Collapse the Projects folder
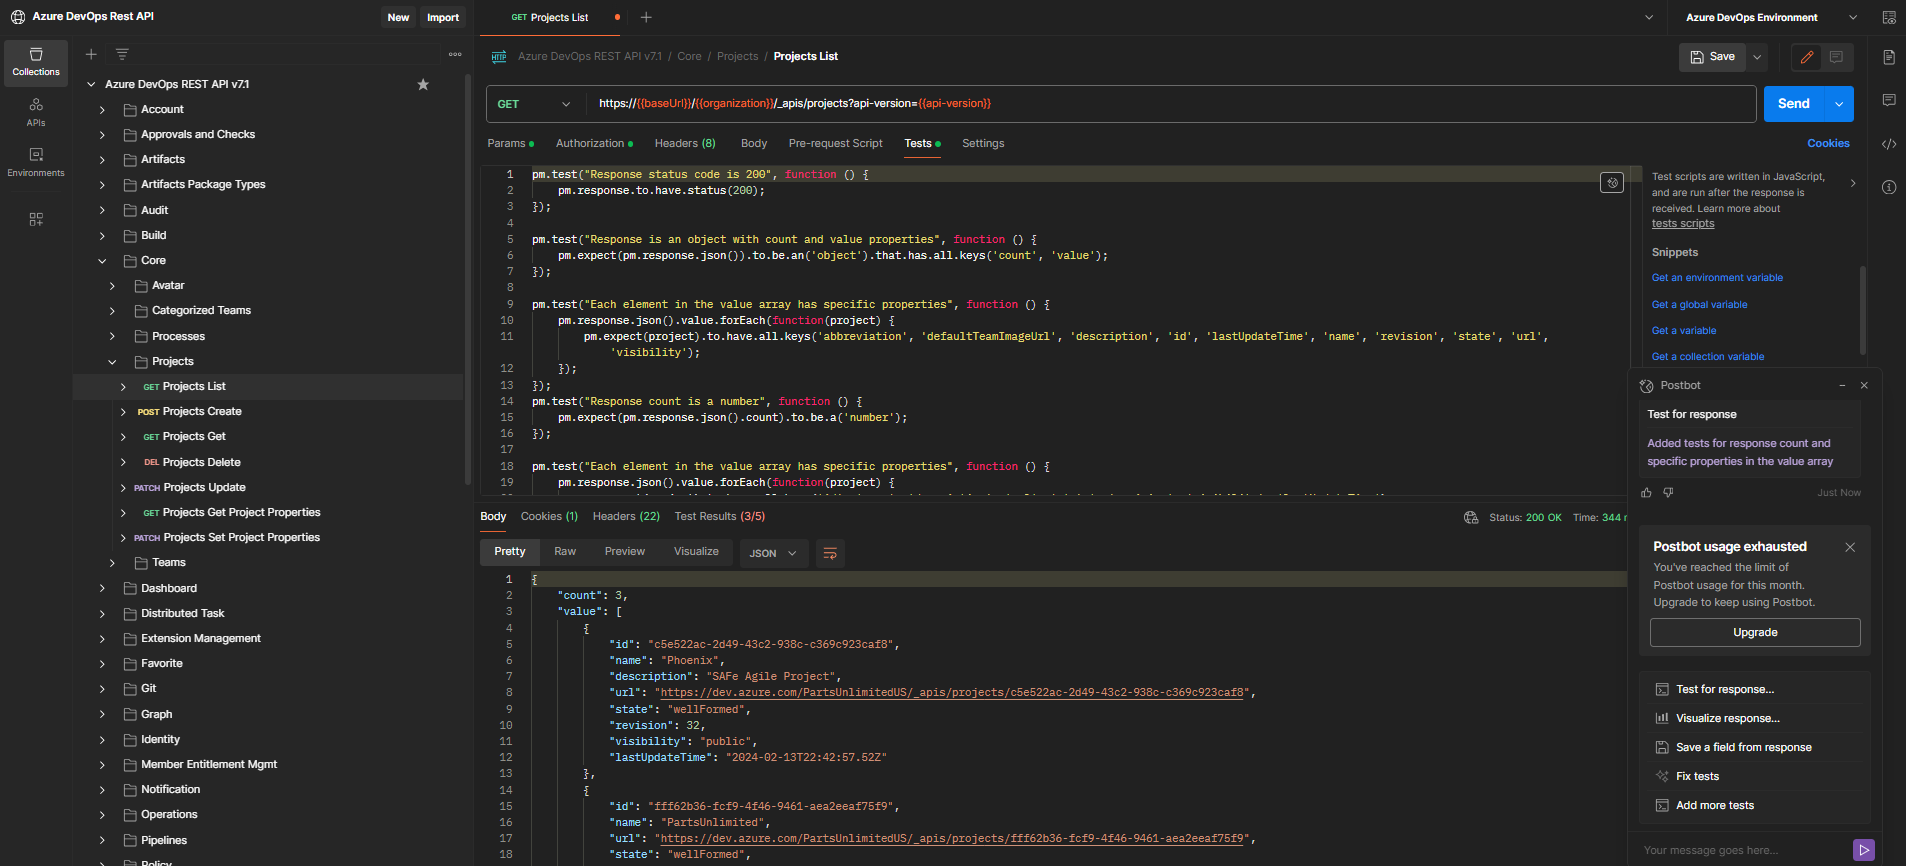The image size is (1906, 866). tap(113, 362)
